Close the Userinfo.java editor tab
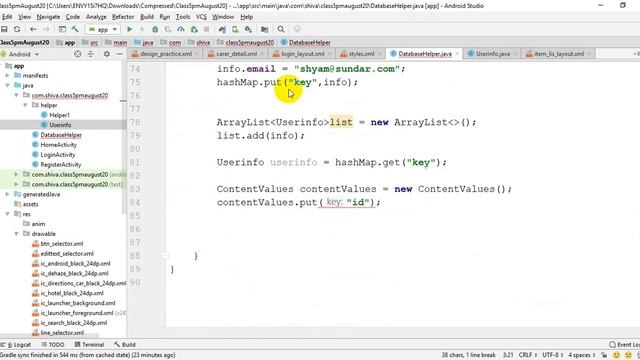The width and height of the screenshot is (640, 360). [x=515, y=54]
